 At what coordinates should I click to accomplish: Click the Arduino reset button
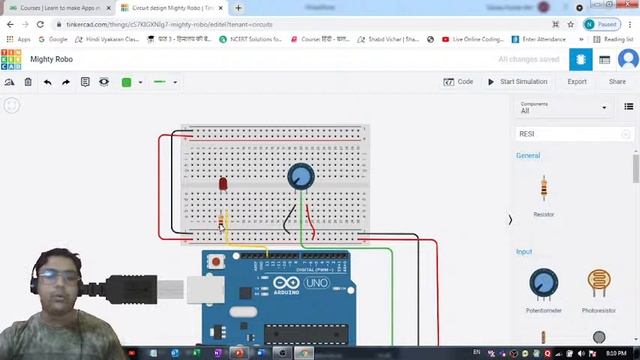tap(216, 261)
